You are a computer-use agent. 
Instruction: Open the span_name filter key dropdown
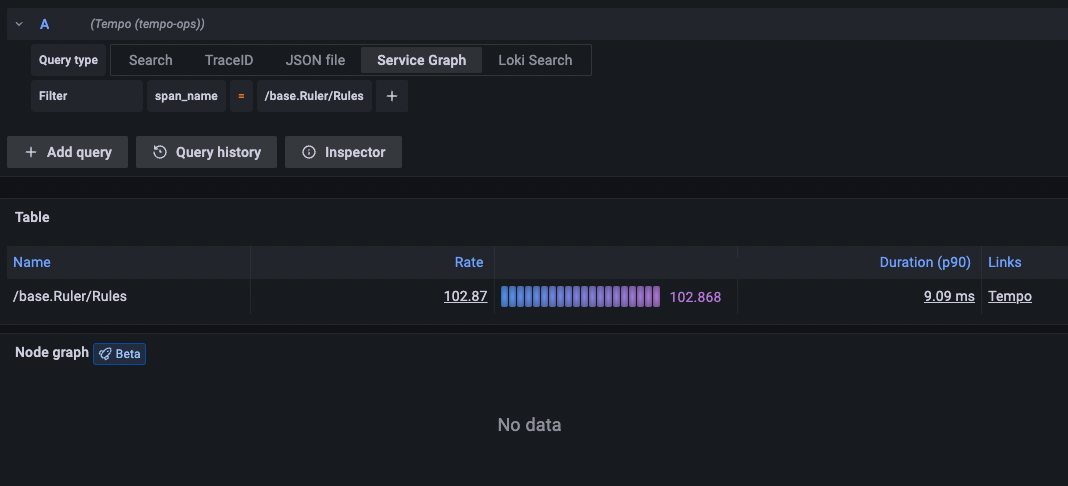tap(186, 96)
